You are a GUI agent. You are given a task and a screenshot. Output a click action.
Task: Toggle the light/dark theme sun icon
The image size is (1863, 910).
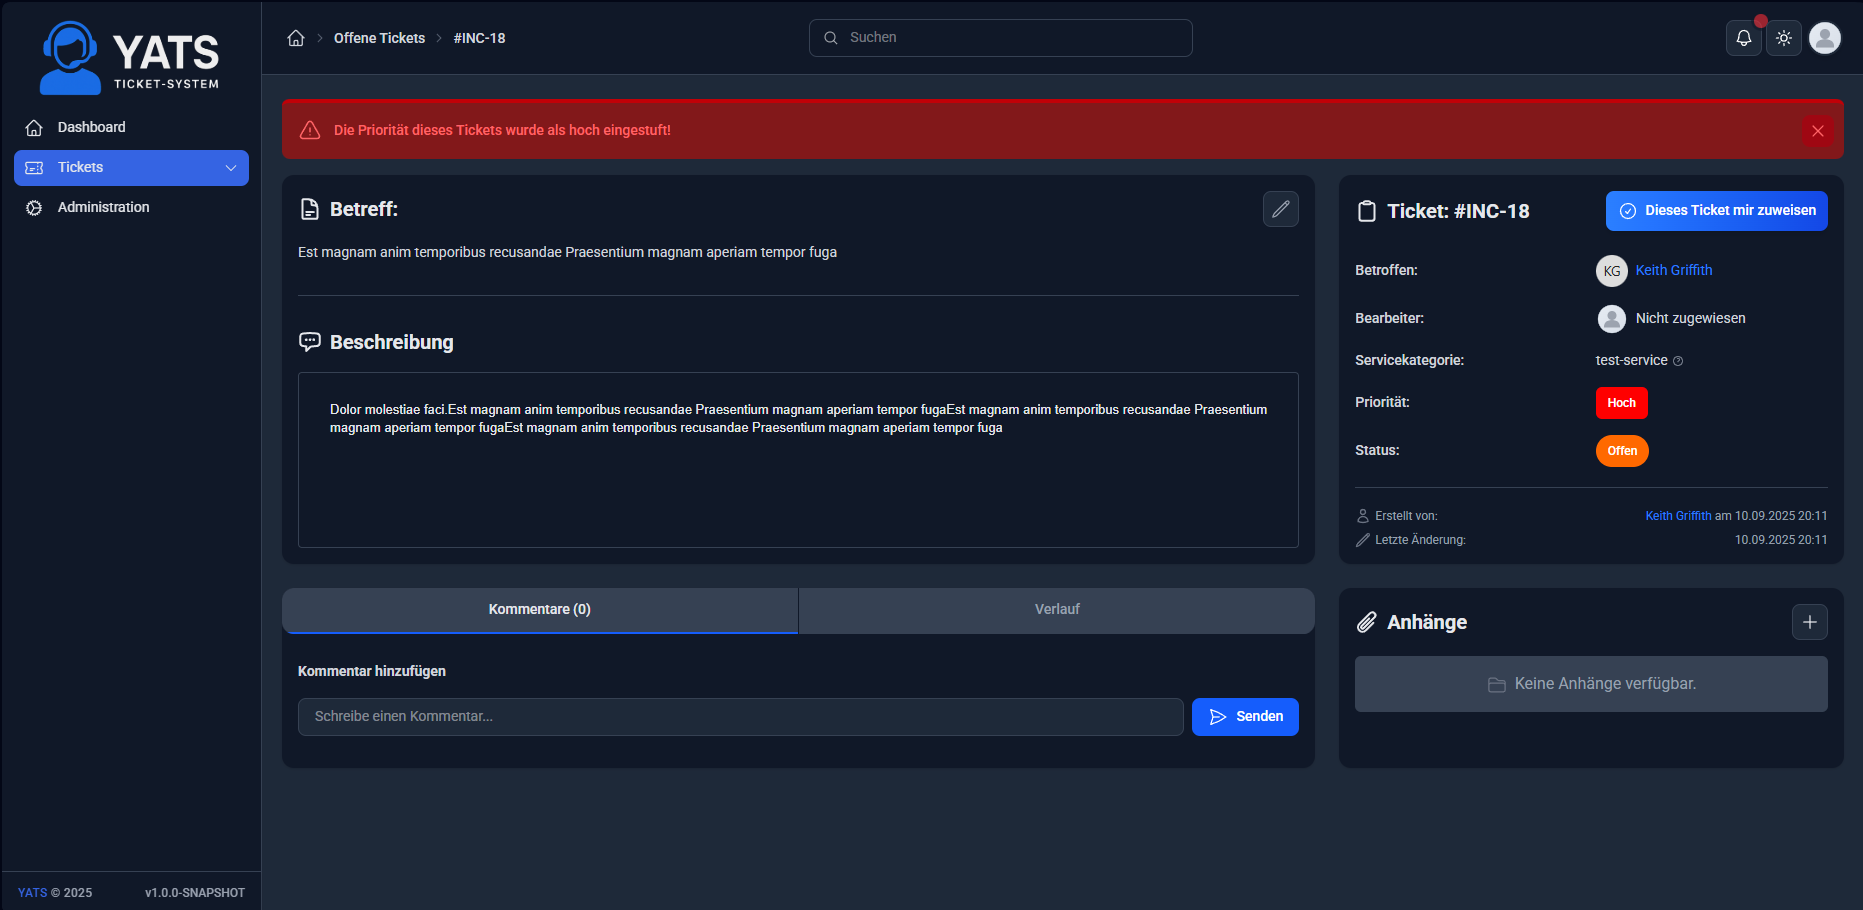tap(1784, 38)
